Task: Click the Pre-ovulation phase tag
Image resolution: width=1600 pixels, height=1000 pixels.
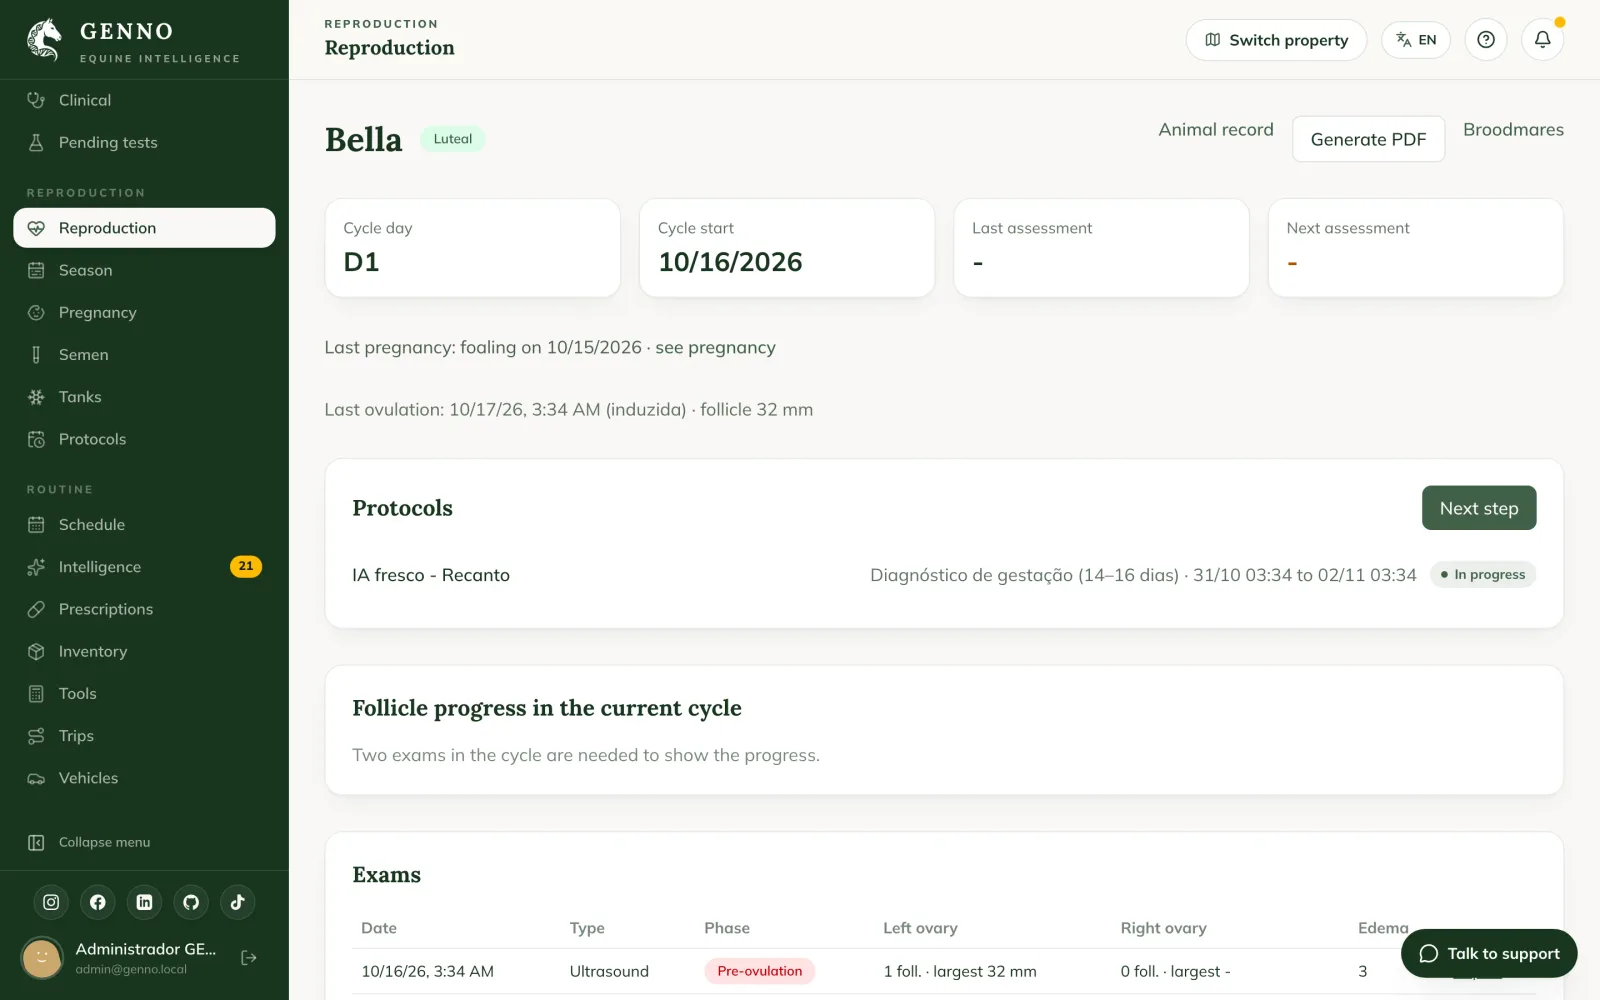Action: pos(760,971)
